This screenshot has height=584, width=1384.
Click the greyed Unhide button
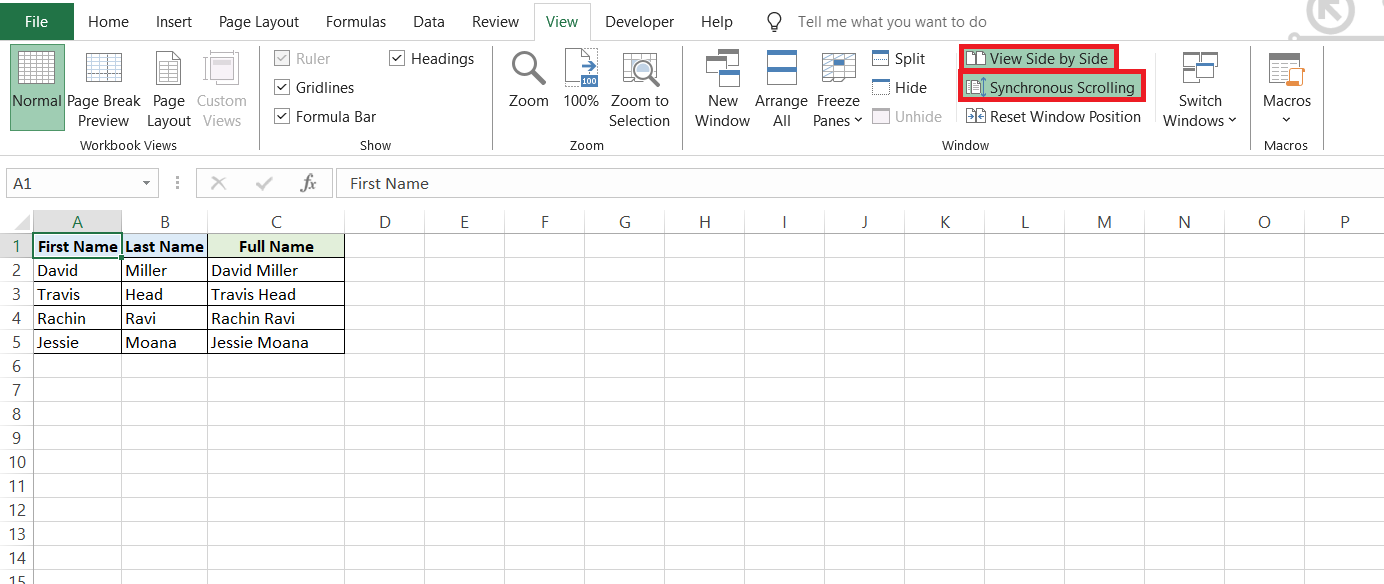click(x=907, y=117)
